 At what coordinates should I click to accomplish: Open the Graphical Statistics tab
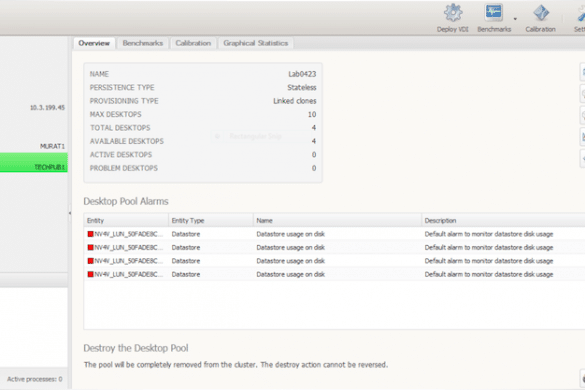(x=256, y=43)
